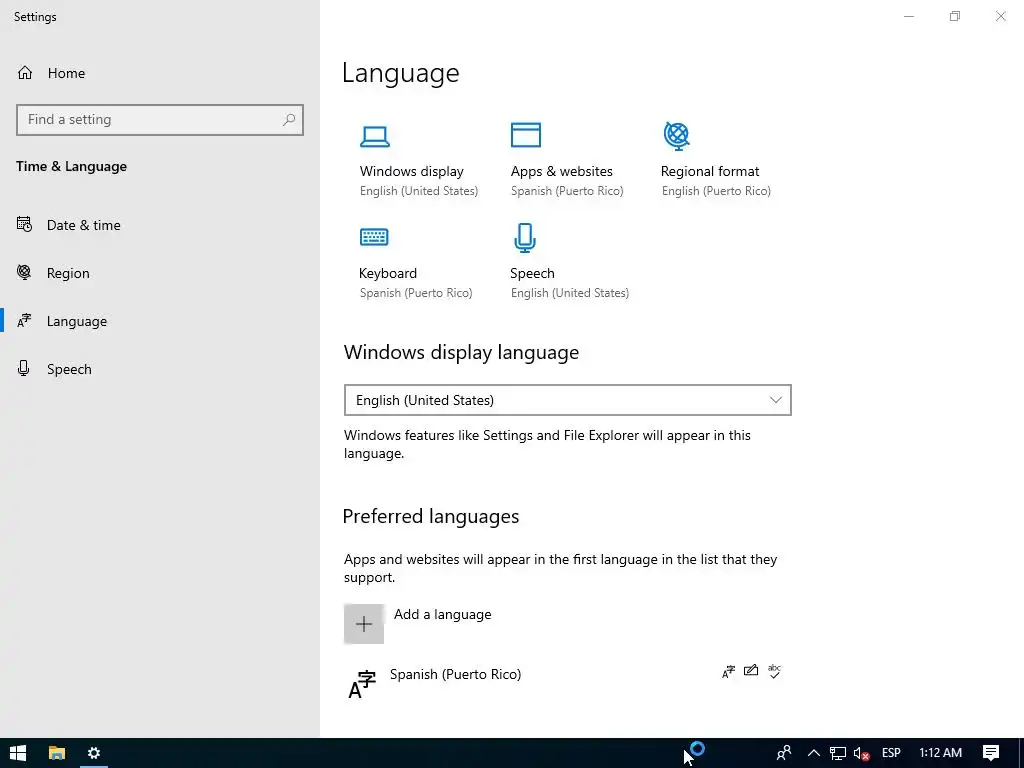Click Add a language
The height and width of the screenshot is (768, 1024).
coord(442,615)
